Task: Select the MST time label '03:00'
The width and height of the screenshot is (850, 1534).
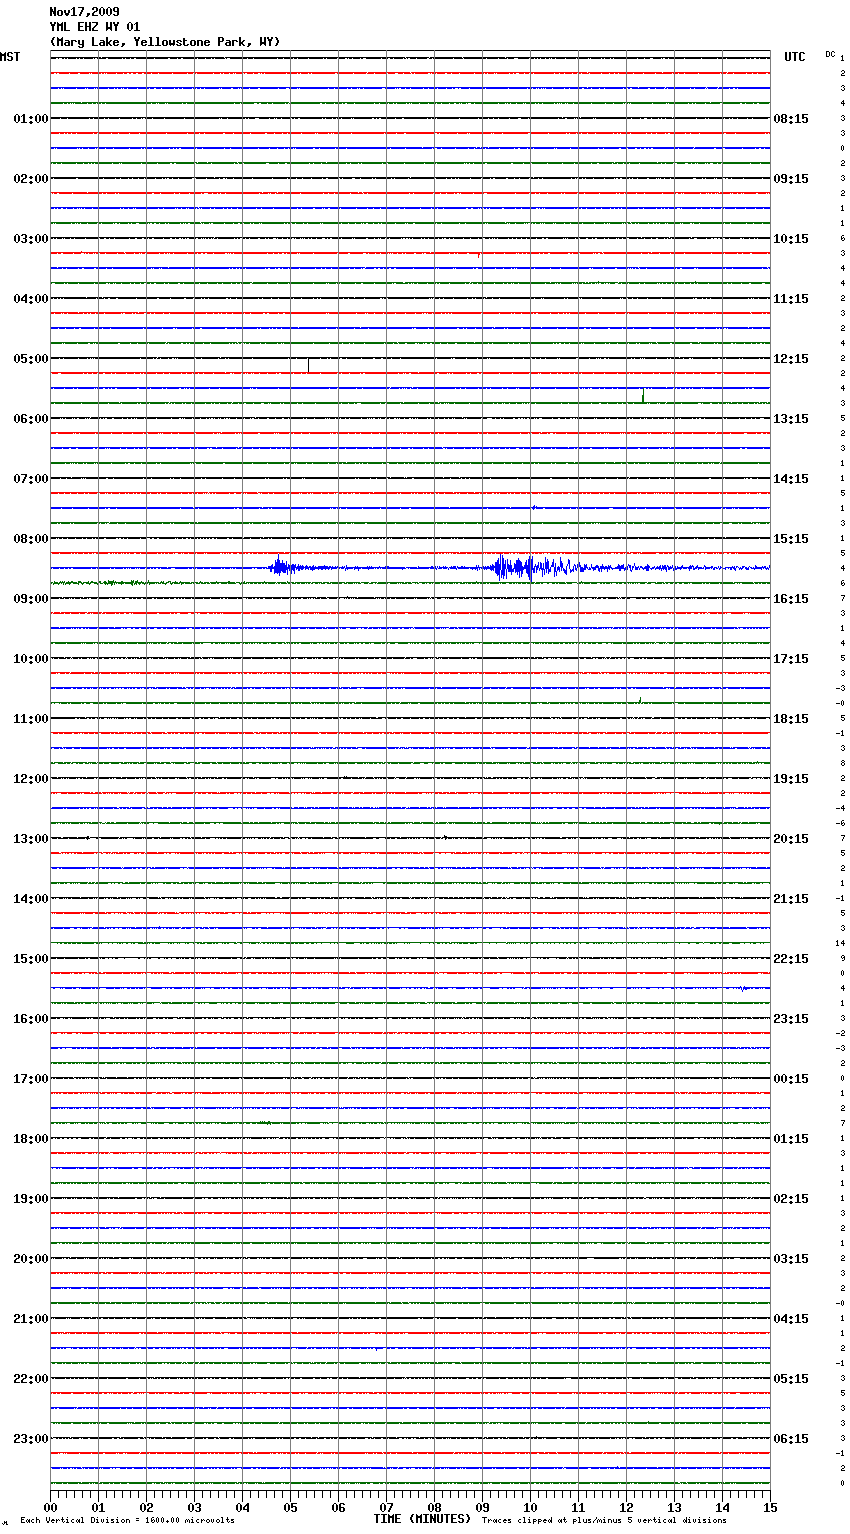Action: coord(31,239)
